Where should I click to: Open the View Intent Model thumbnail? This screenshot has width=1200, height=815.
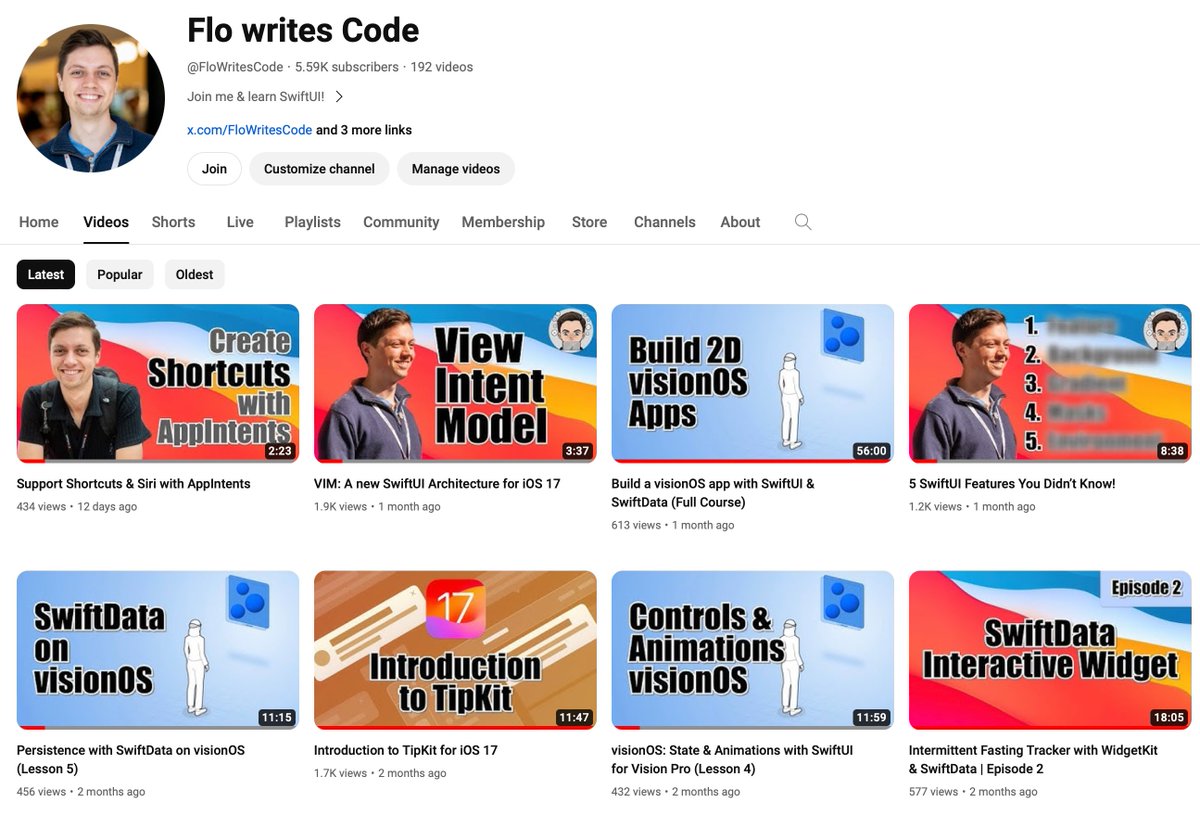(x=455, y=383)
